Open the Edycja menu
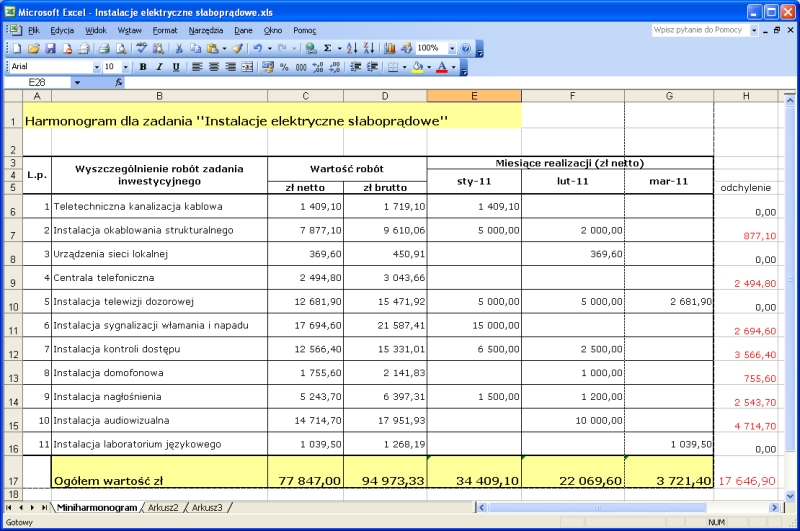Viewport: 800px width, 531px height. point(62,31)
